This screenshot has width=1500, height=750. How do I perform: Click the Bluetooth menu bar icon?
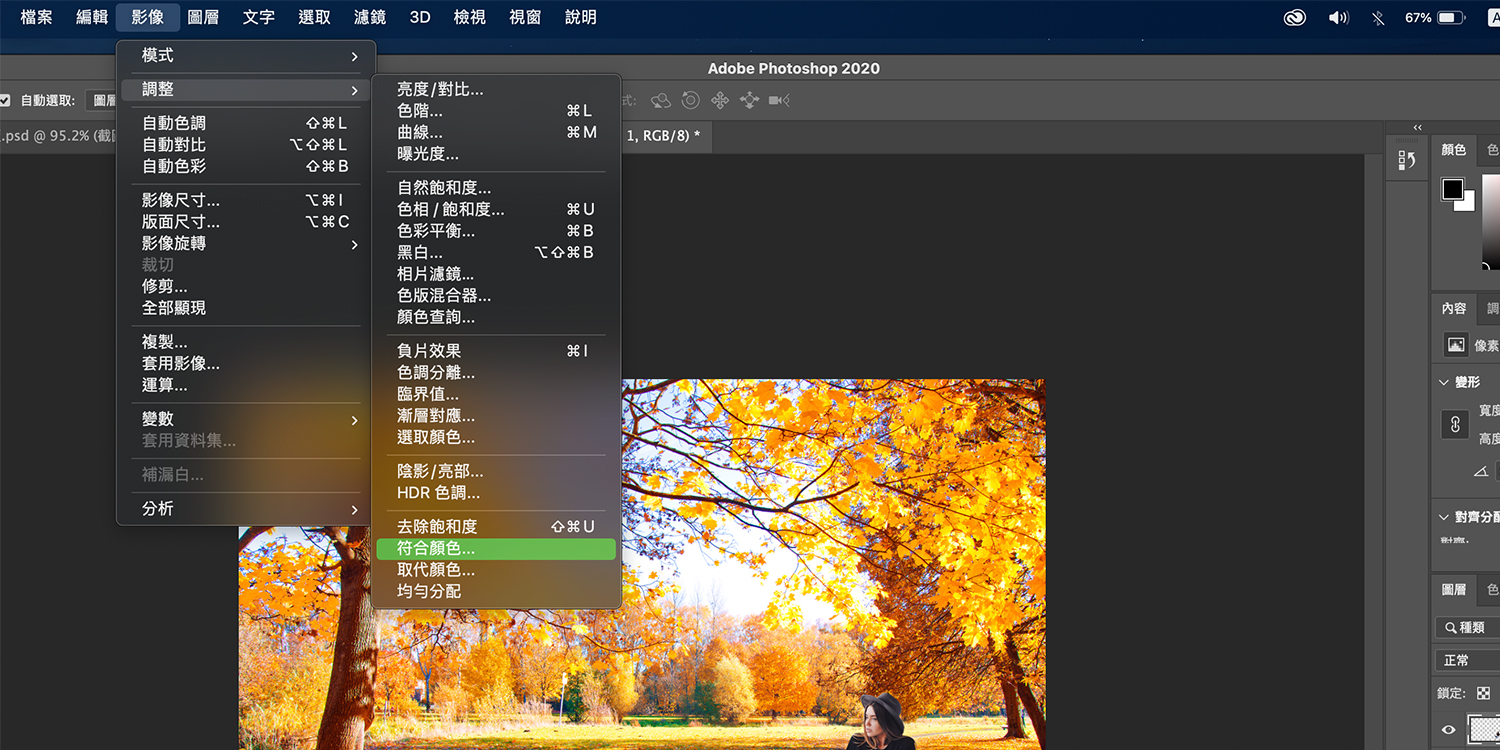point(1379,17)
